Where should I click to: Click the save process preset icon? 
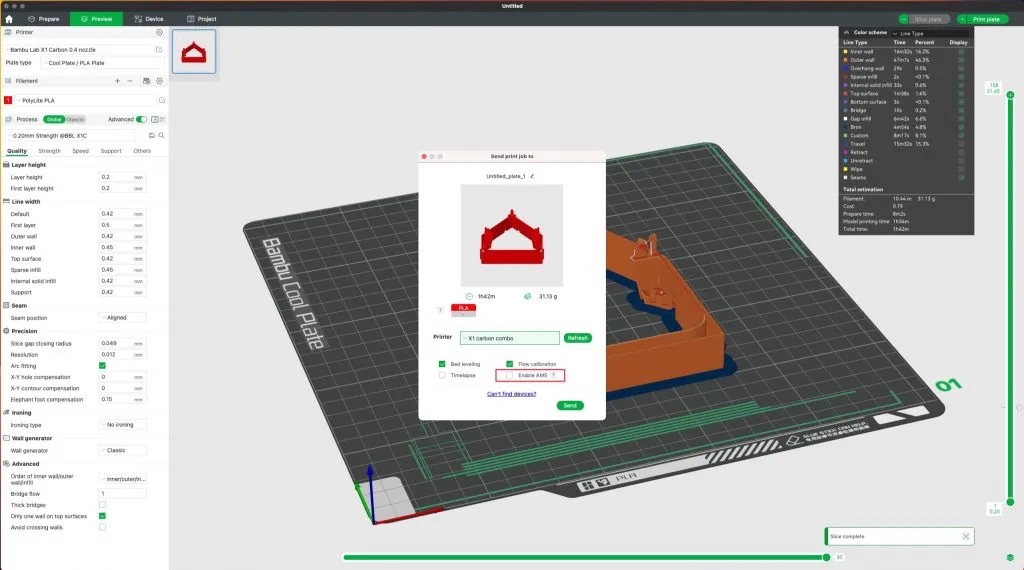click(x=150, y=134)
